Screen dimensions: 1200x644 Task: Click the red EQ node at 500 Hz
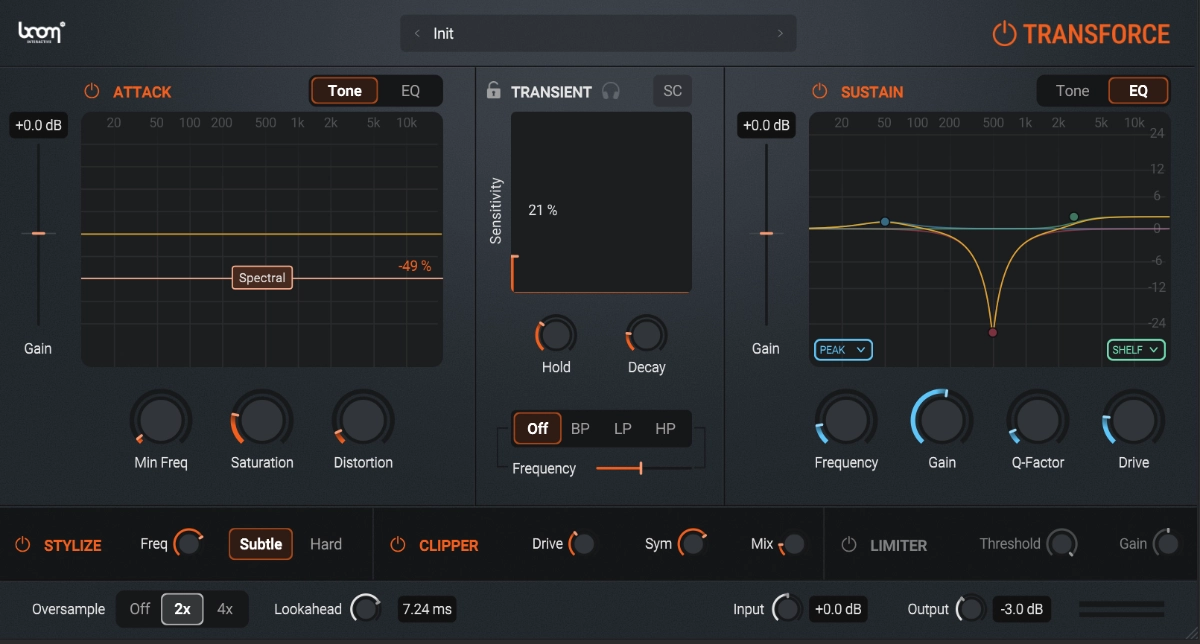tap(993, 332)
